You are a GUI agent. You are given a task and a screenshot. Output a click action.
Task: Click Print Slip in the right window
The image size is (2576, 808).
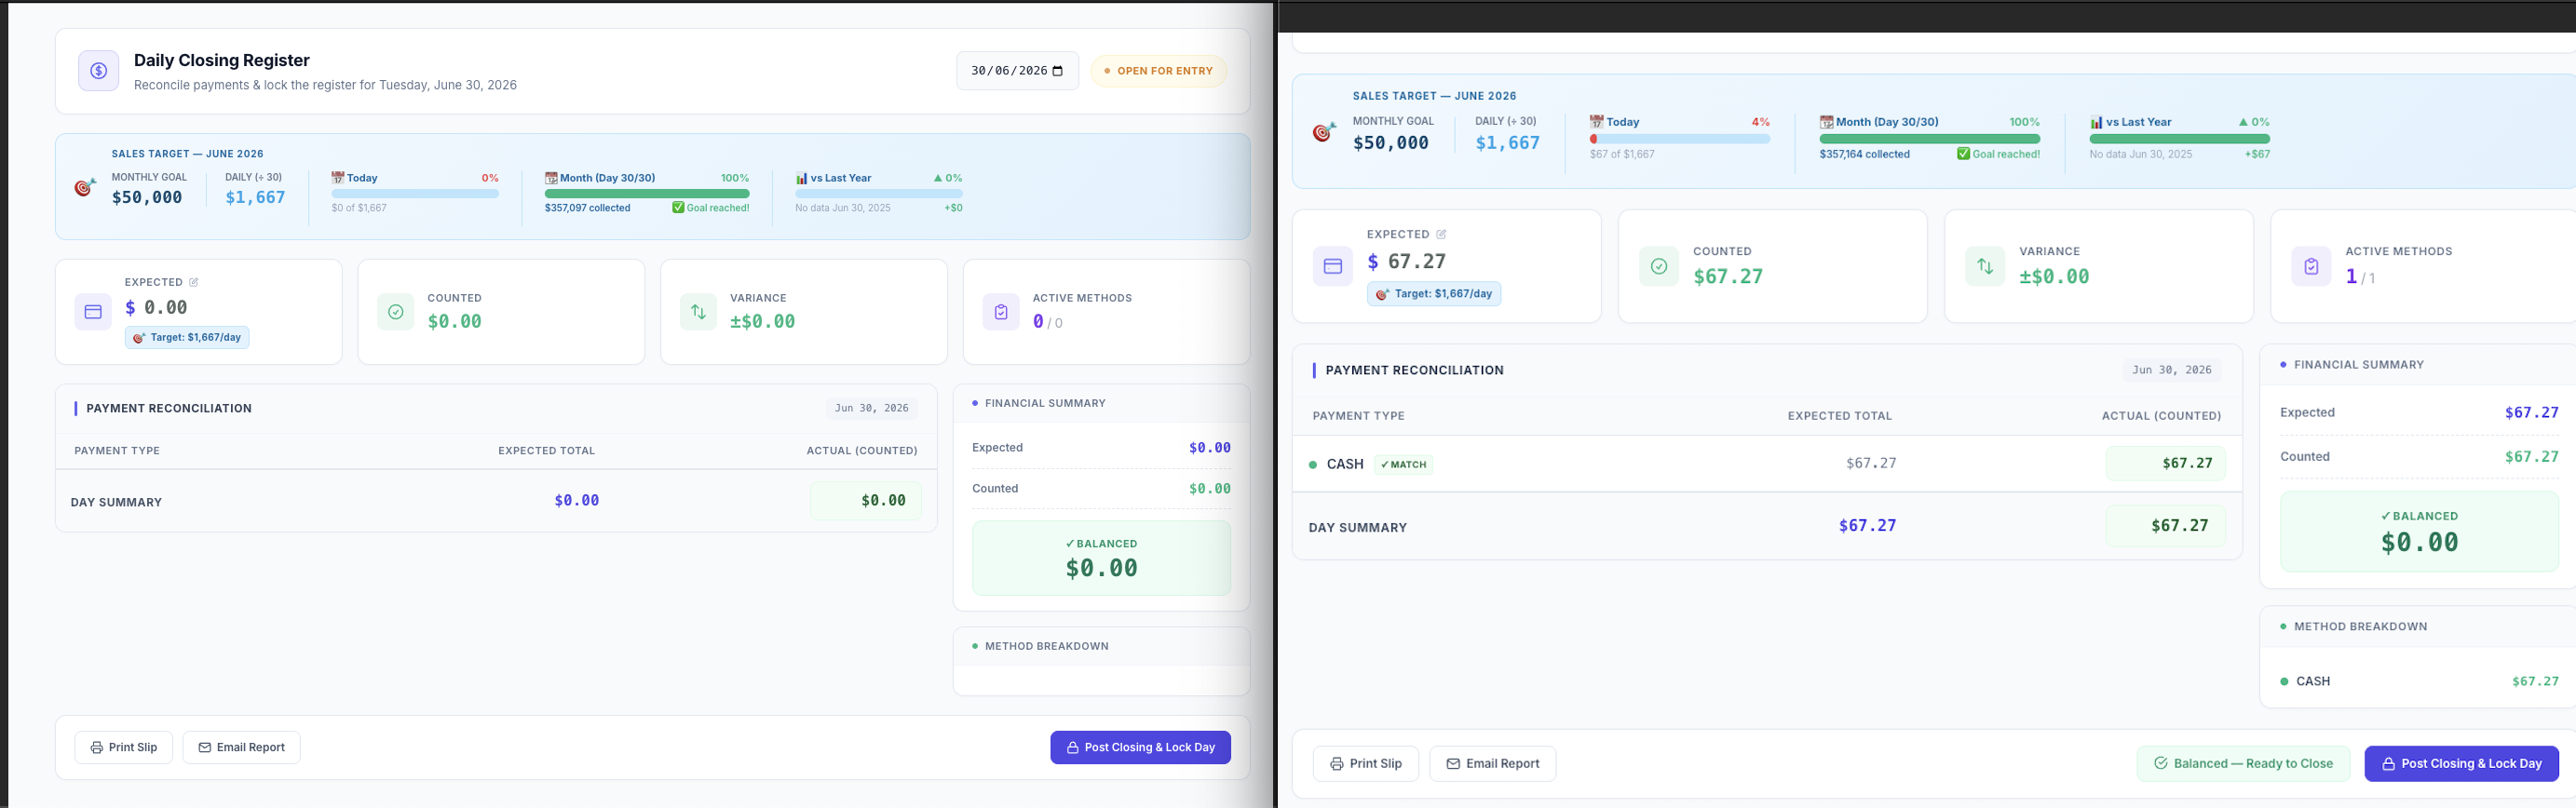(1366, 764)
